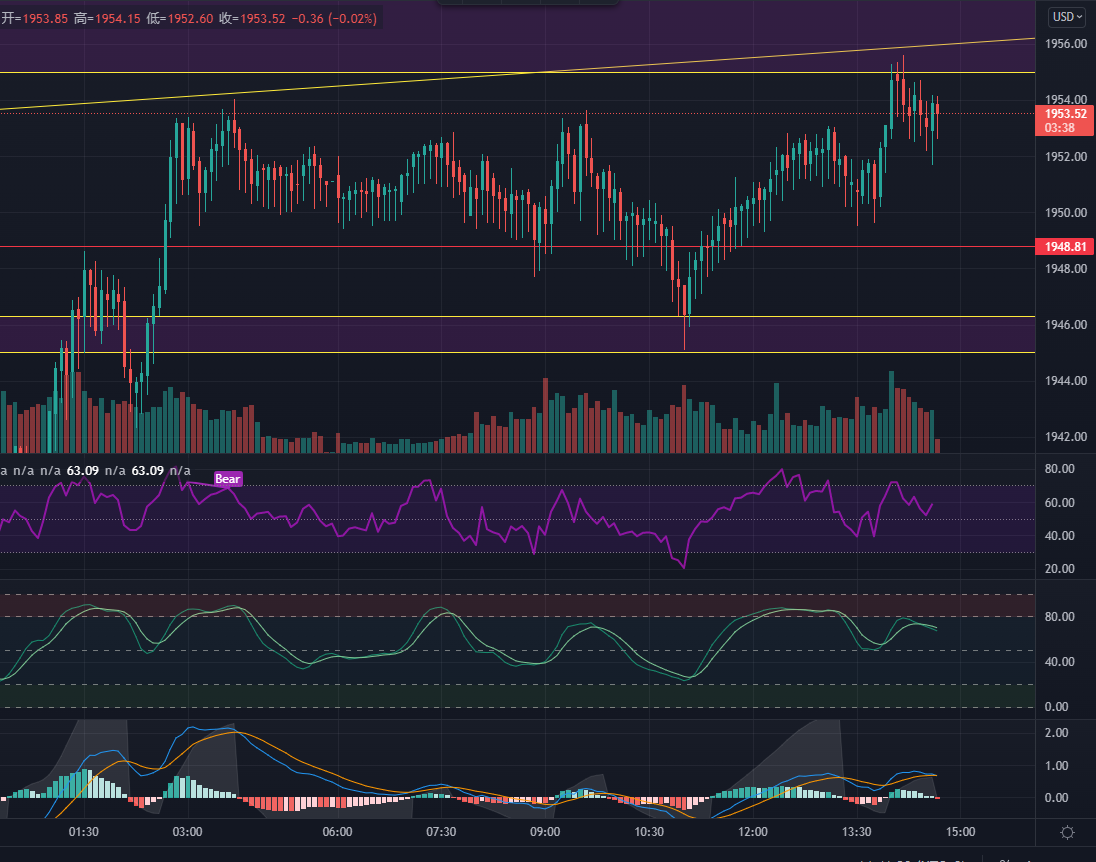The height and width of the screenshot is (862, 1096).
Task: Click the first 63.09 RSI legend value
Action: pos(82,470)
